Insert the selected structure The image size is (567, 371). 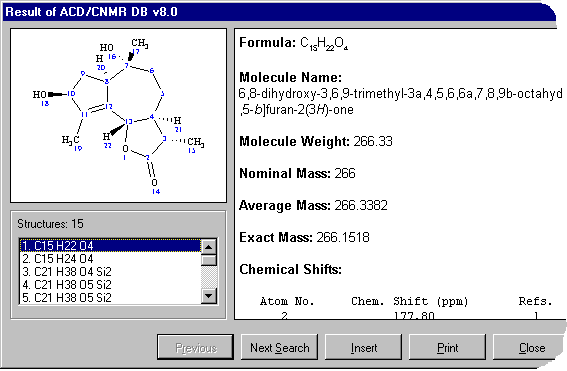point(363,347)
